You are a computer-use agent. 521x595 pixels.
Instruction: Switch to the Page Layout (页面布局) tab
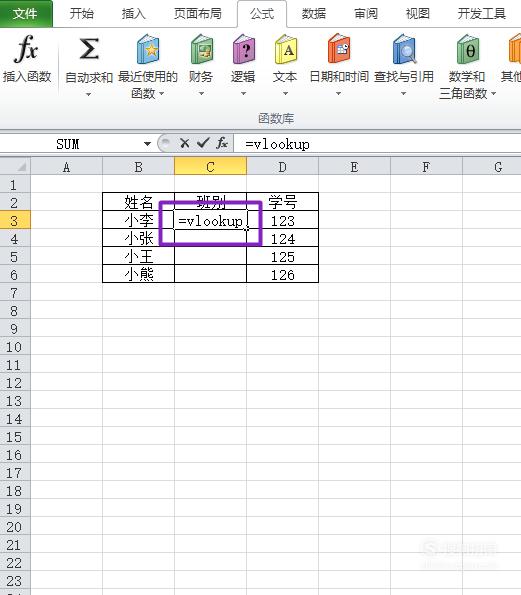click(197, 14)
